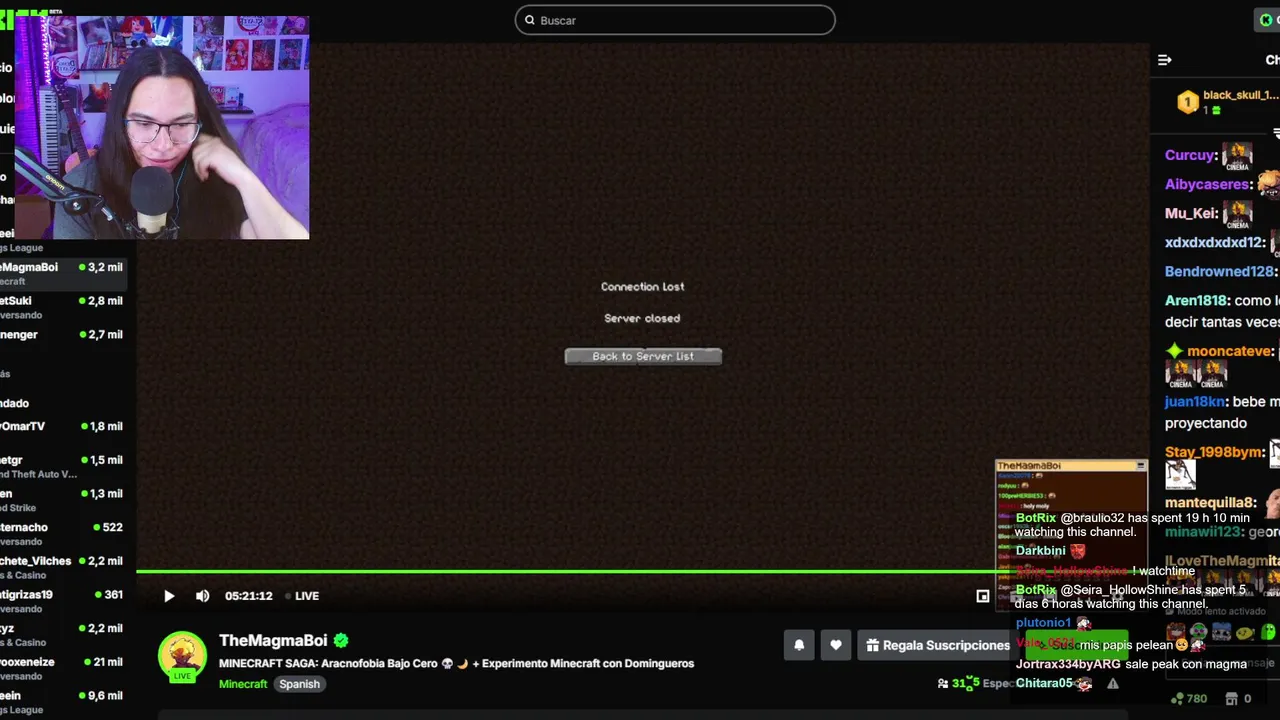This screenshot has height=720, width=1280.
Task: Click the Buscar search field
Action: pos(675,20)
